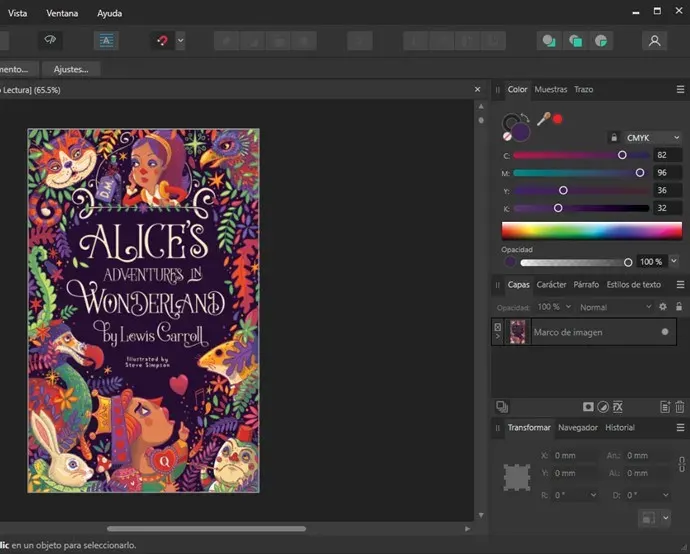
Task: Open the Ventana menu
Action: click(x=62, y=13)
